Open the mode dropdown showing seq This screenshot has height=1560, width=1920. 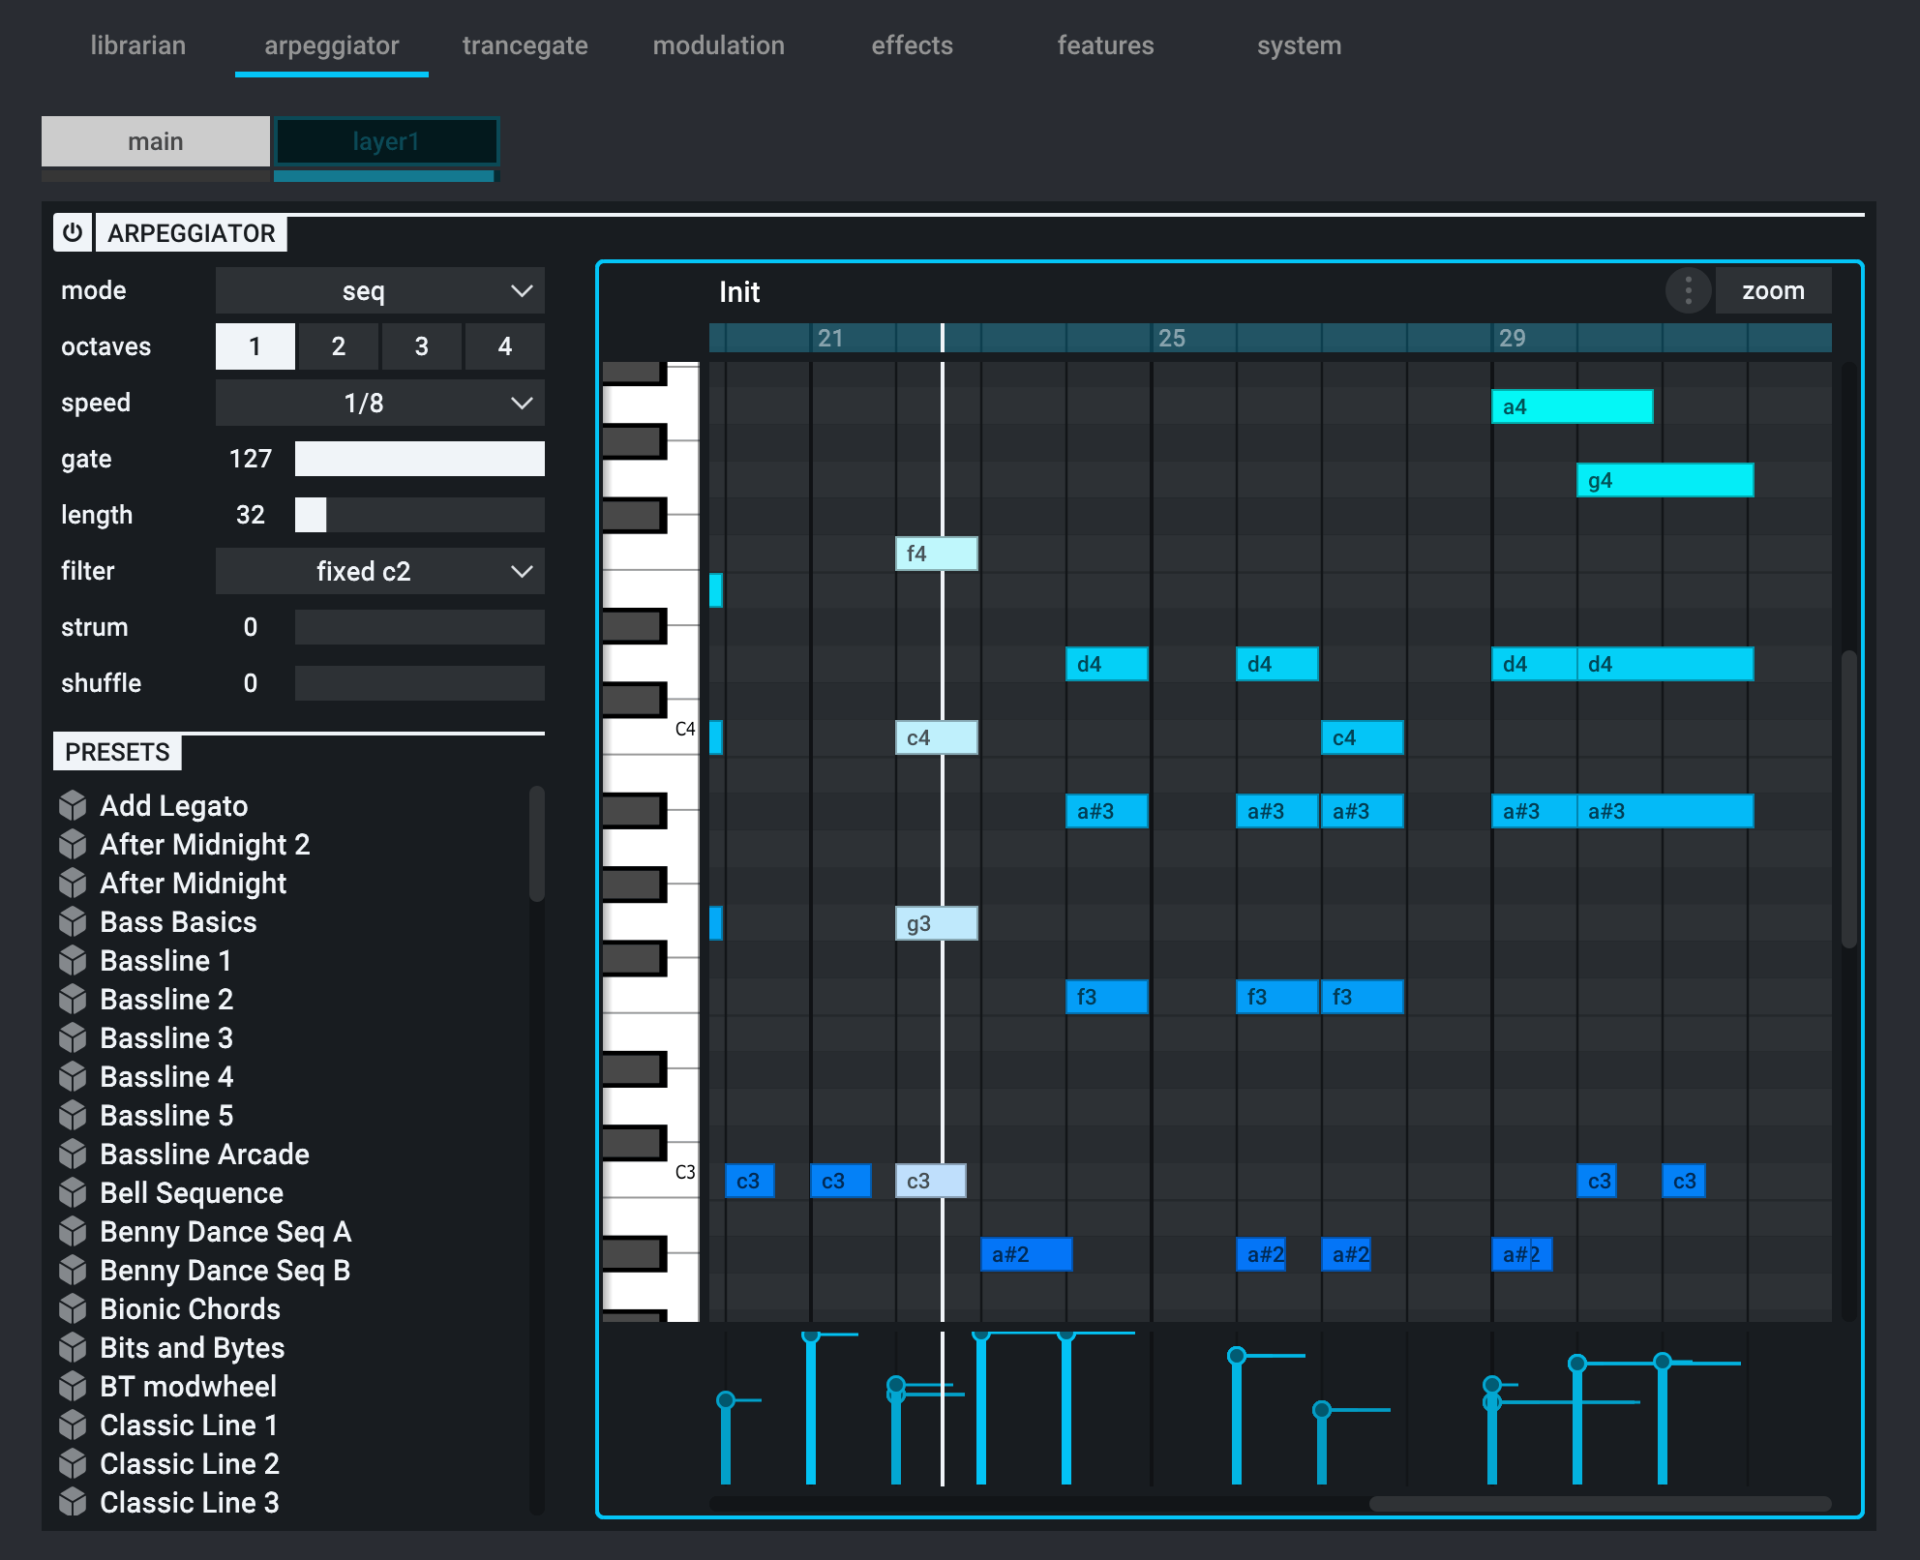click(x=380, y=290)
